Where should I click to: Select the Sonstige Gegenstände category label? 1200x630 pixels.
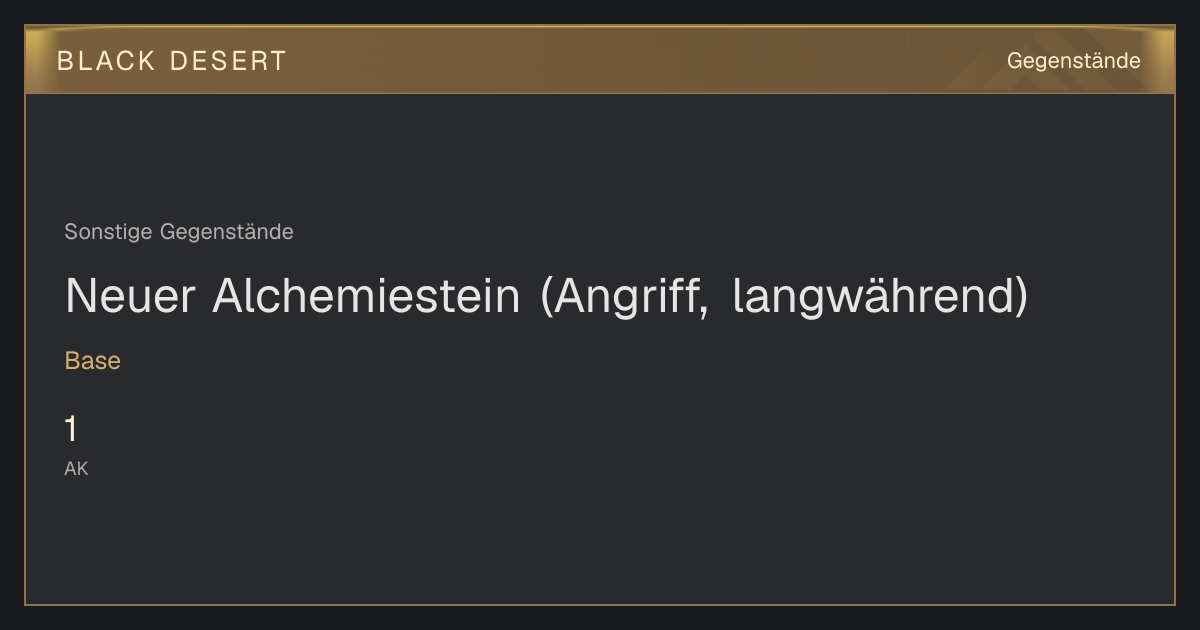[x=179, y=232]
